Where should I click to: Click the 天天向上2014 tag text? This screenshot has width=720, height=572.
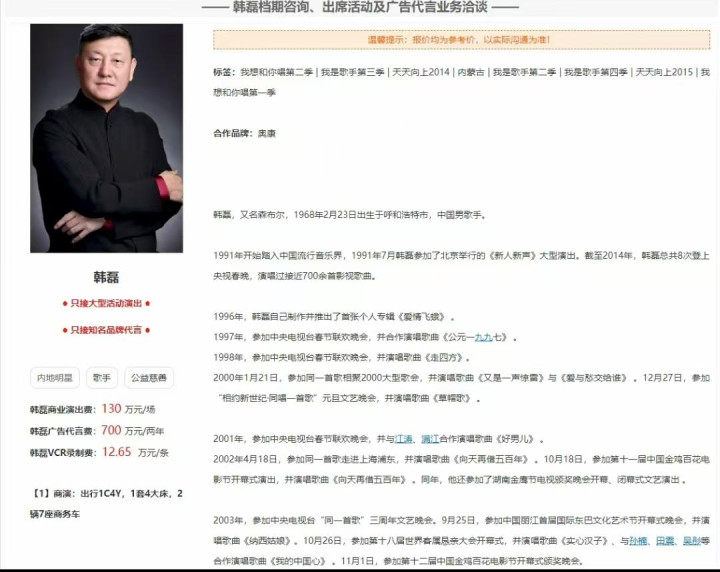[421, 72]
